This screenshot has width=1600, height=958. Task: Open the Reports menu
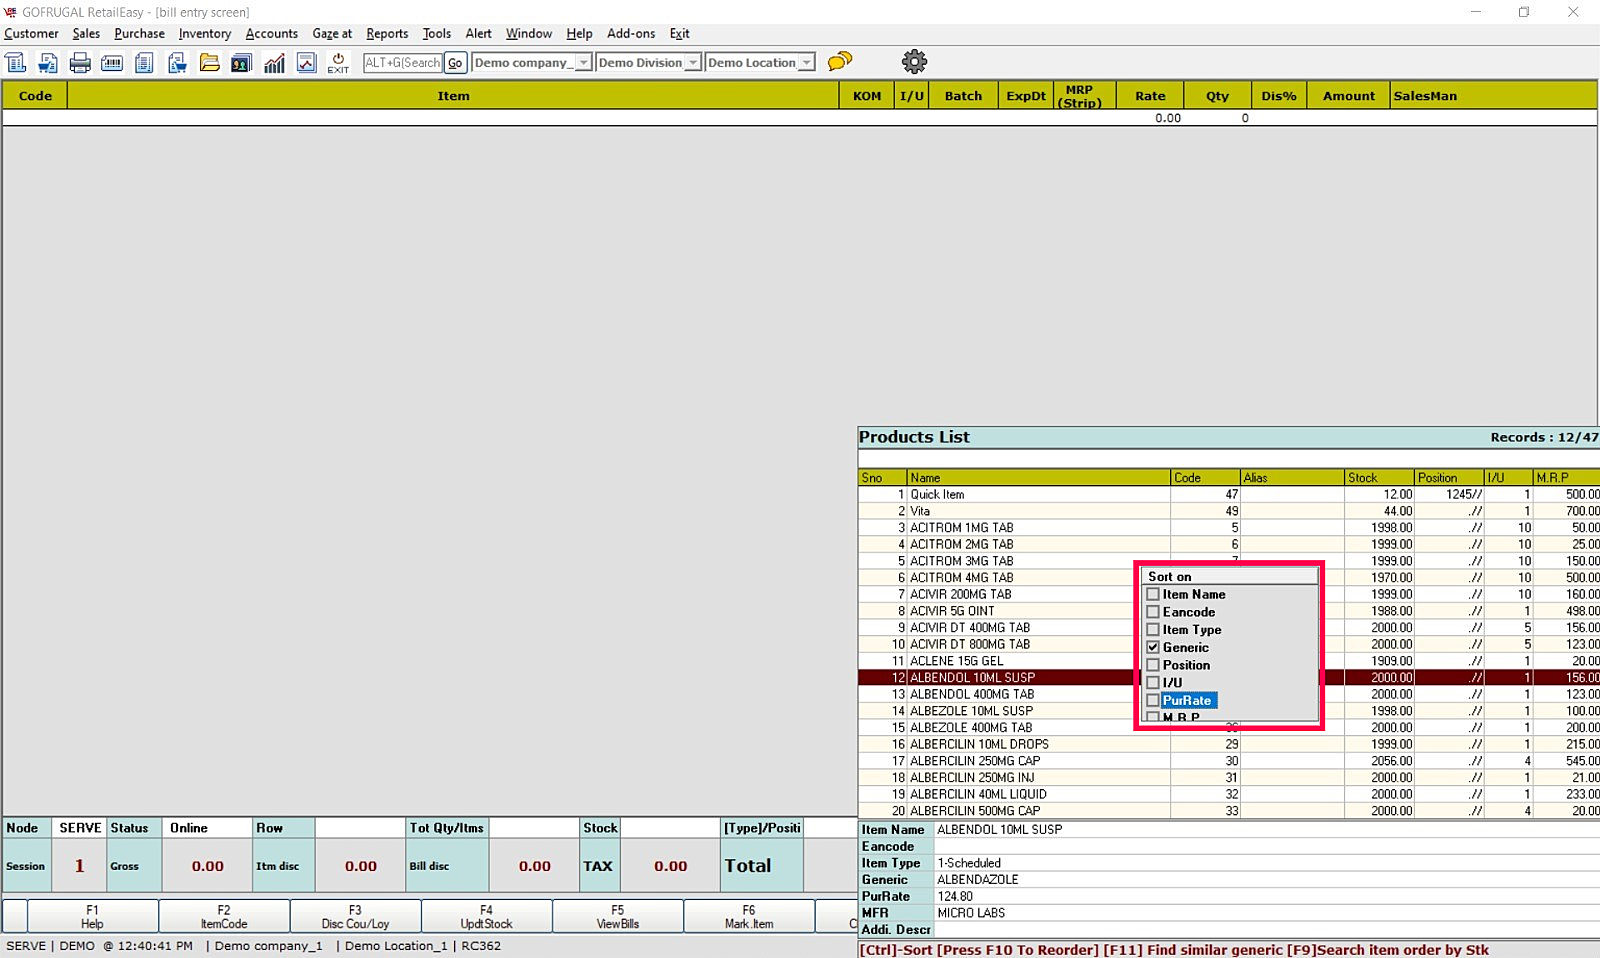387,33
